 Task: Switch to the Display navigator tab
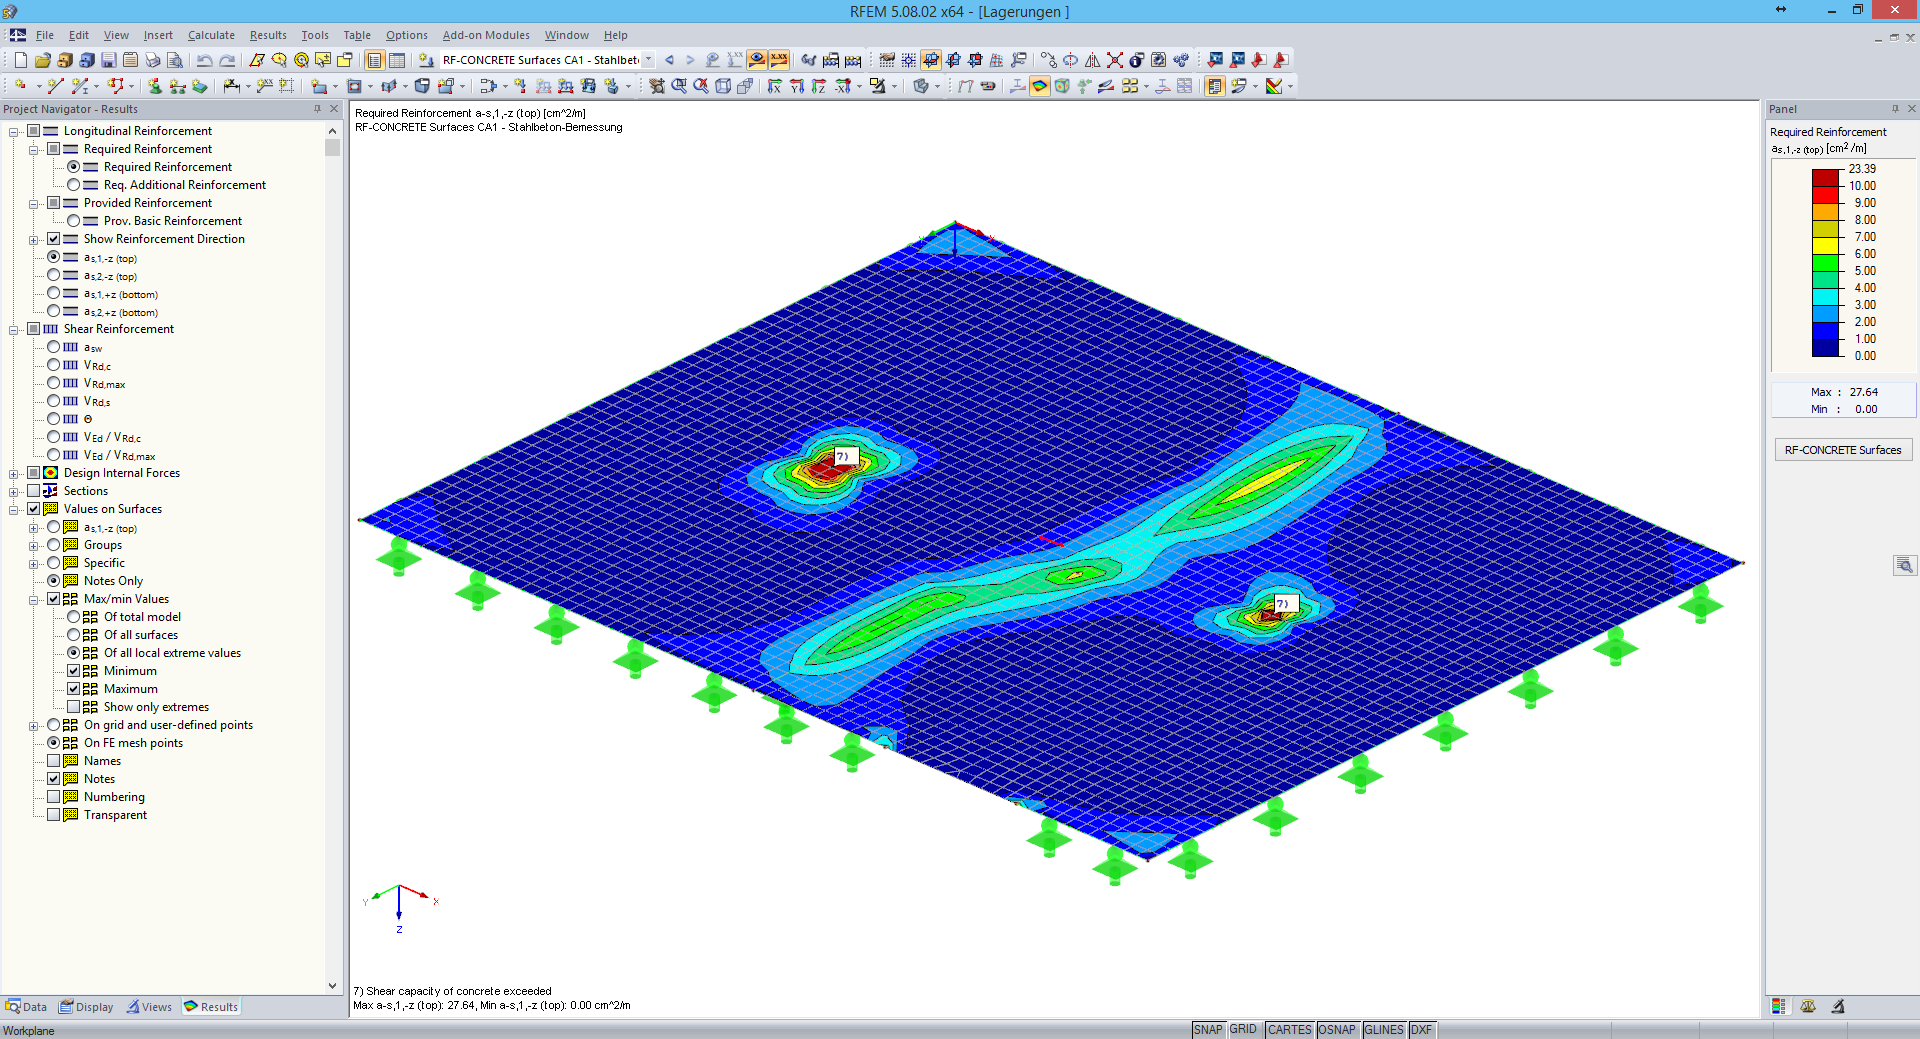point(86,1007)
